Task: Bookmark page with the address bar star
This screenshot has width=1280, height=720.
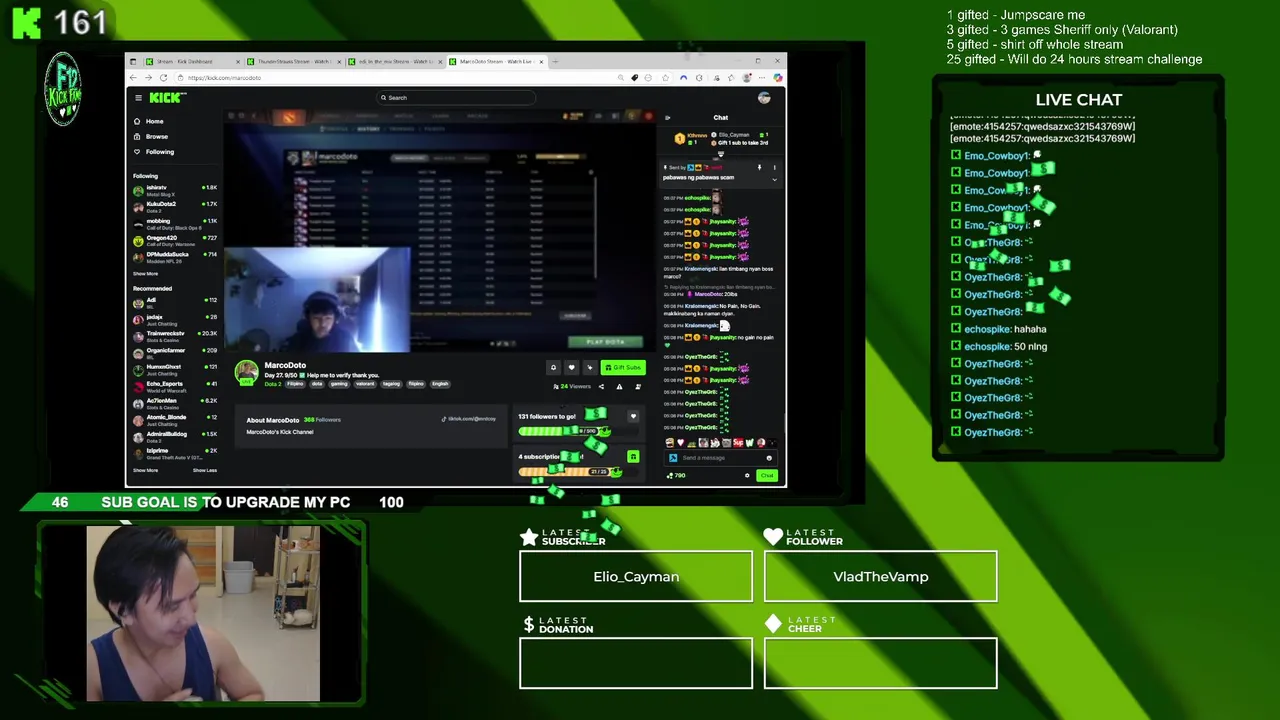Action: [666, 77]
